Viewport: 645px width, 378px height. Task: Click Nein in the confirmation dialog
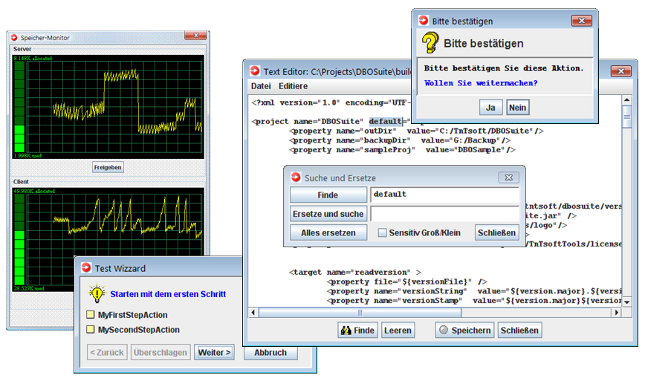[517, 108]
